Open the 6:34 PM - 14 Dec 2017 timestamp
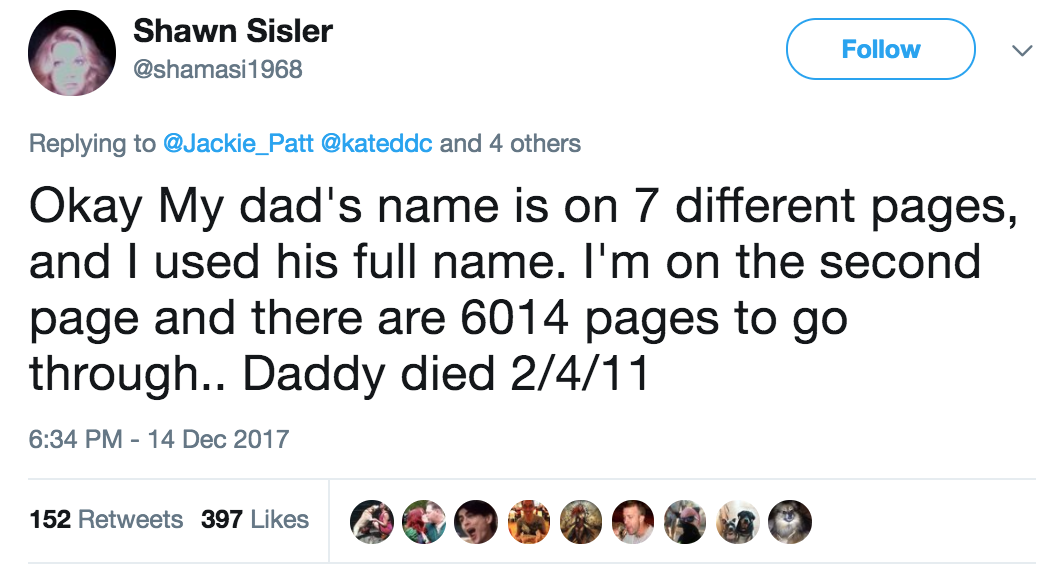This screenshot has width=1060, height=580. pos(159,438)
